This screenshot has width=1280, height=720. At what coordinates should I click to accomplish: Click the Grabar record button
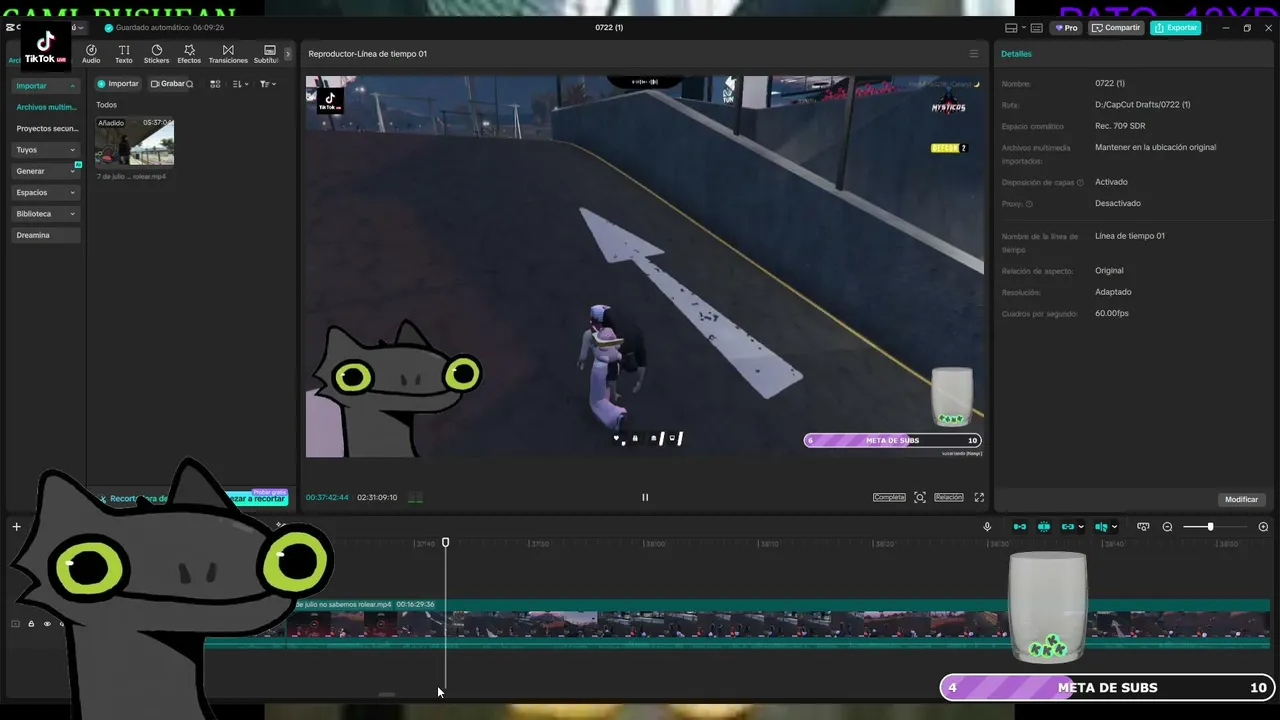click(167, 84)
